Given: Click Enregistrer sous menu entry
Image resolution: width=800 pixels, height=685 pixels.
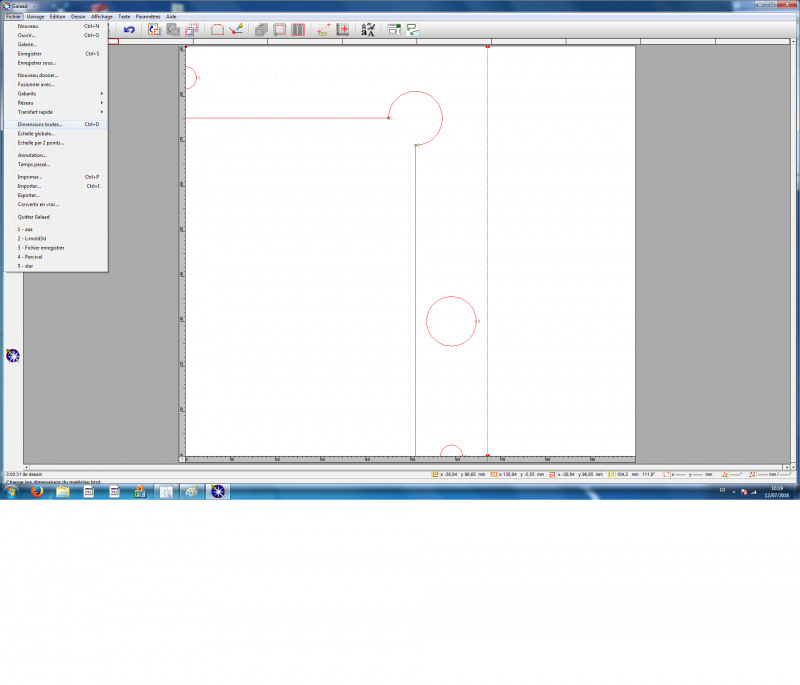Looking at the screenshot, I should pyautogui.click(x=37, y=62).
